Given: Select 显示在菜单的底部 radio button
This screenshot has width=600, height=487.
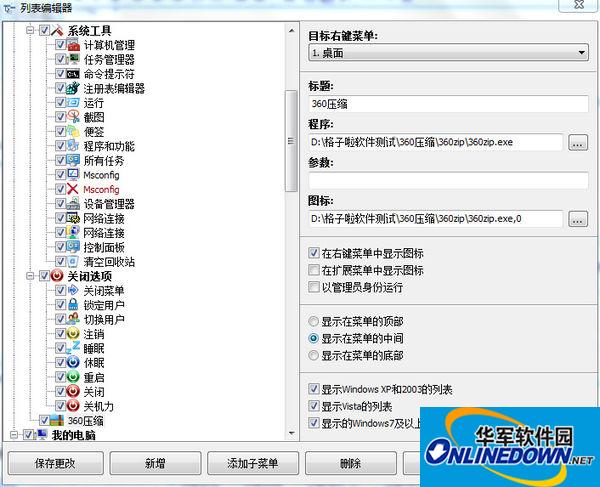Looking at the screenshot, I should click(313, 355).
